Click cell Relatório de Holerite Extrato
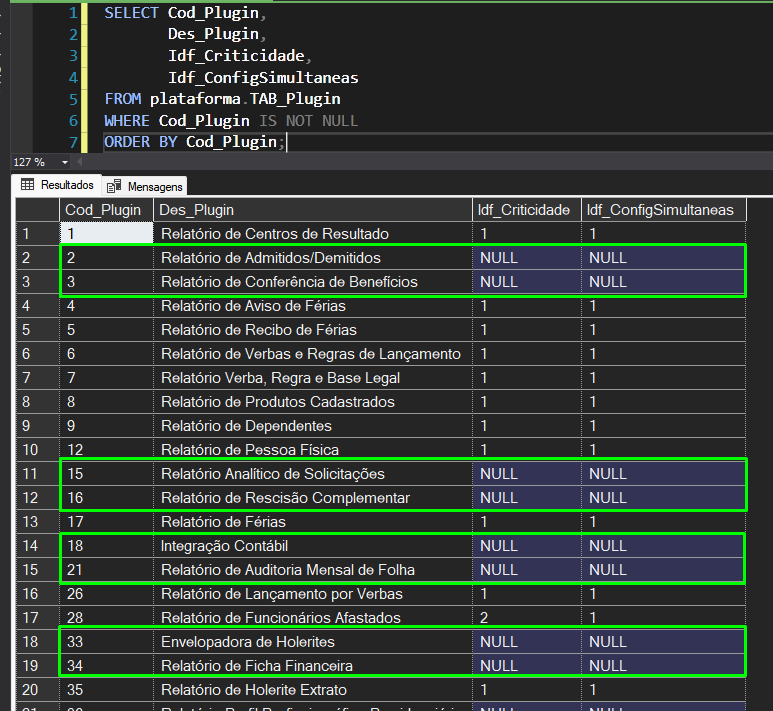Screen dimensions: 773x711 pyautogui.click(x=313, y=690)
